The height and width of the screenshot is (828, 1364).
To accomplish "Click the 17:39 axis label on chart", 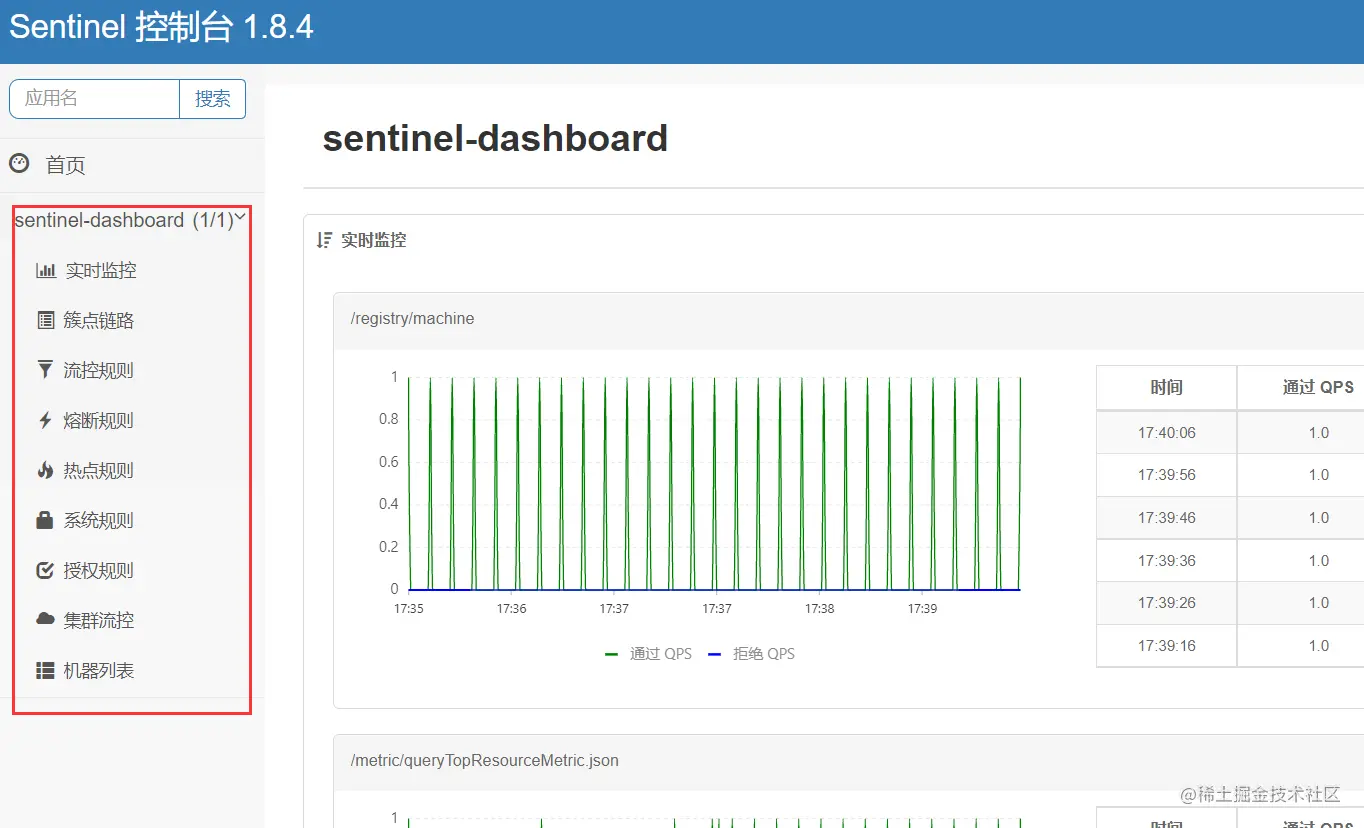I will 922,609.
